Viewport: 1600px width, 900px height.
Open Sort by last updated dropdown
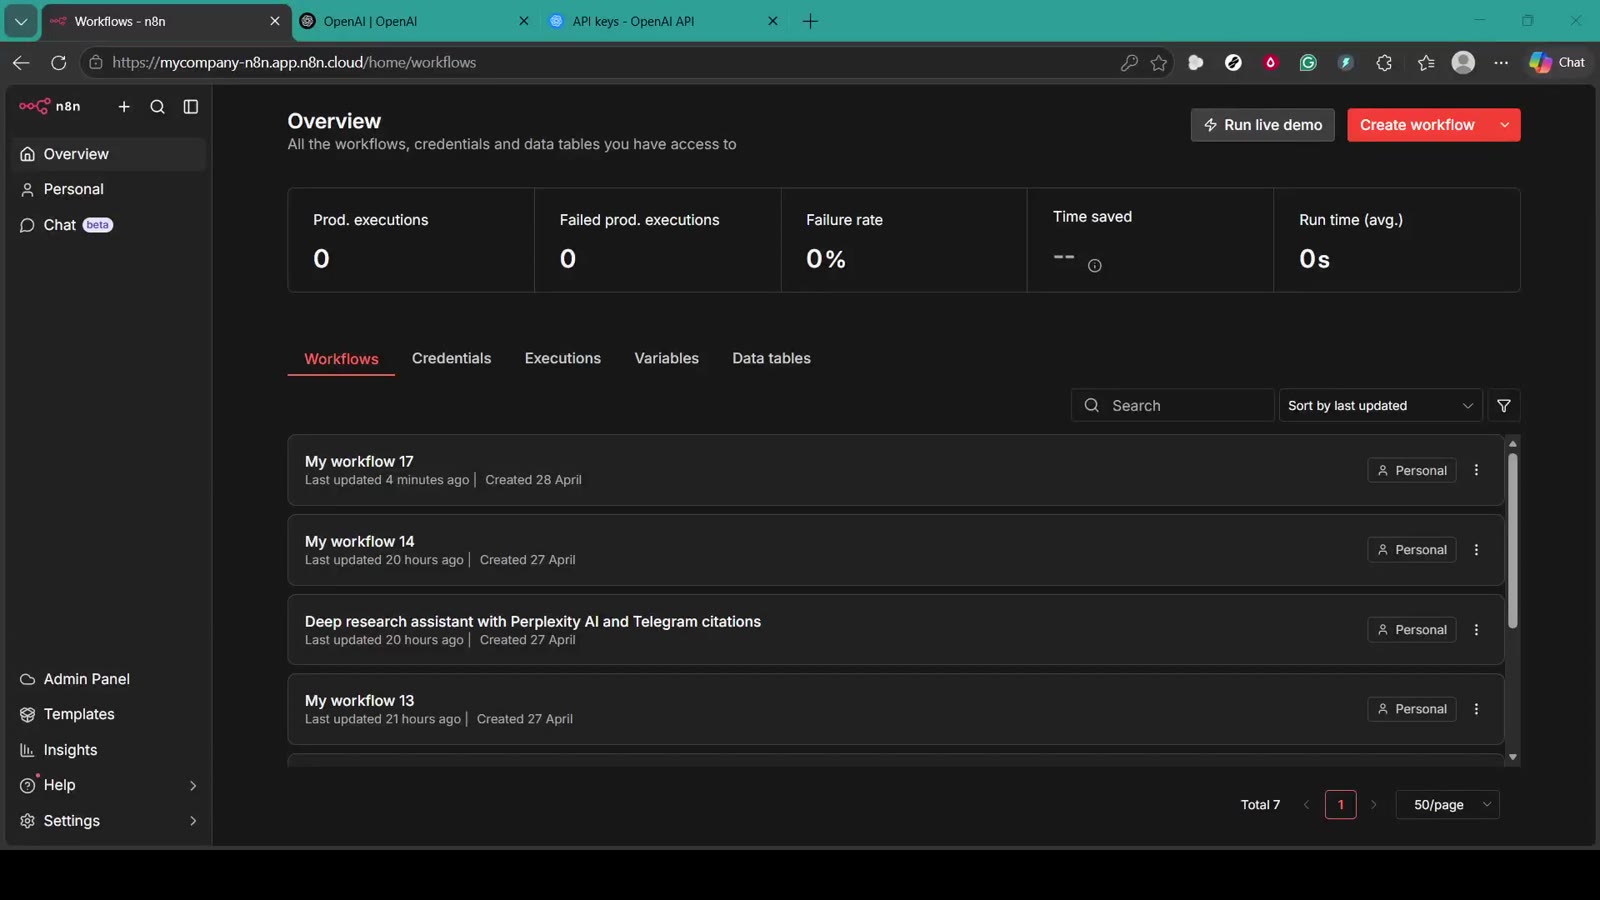pyautogui.click(x=1380, y=406)
